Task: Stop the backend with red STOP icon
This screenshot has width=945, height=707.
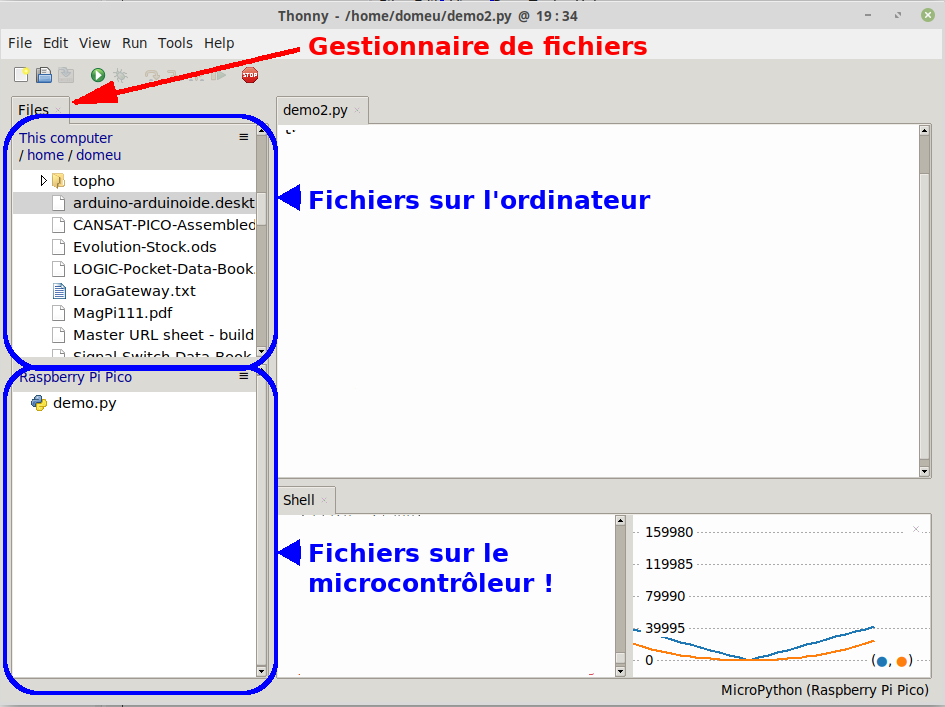Action: click(x=250, y=75)
